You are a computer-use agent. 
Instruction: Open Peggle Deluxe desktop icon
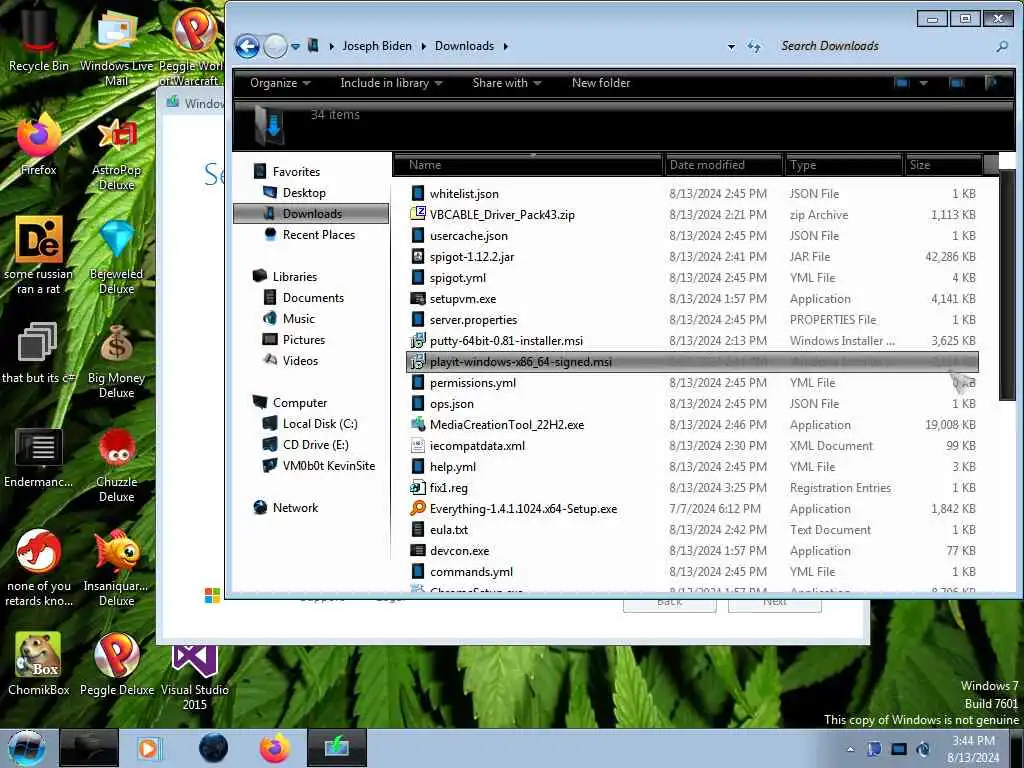tap(116, 664)
